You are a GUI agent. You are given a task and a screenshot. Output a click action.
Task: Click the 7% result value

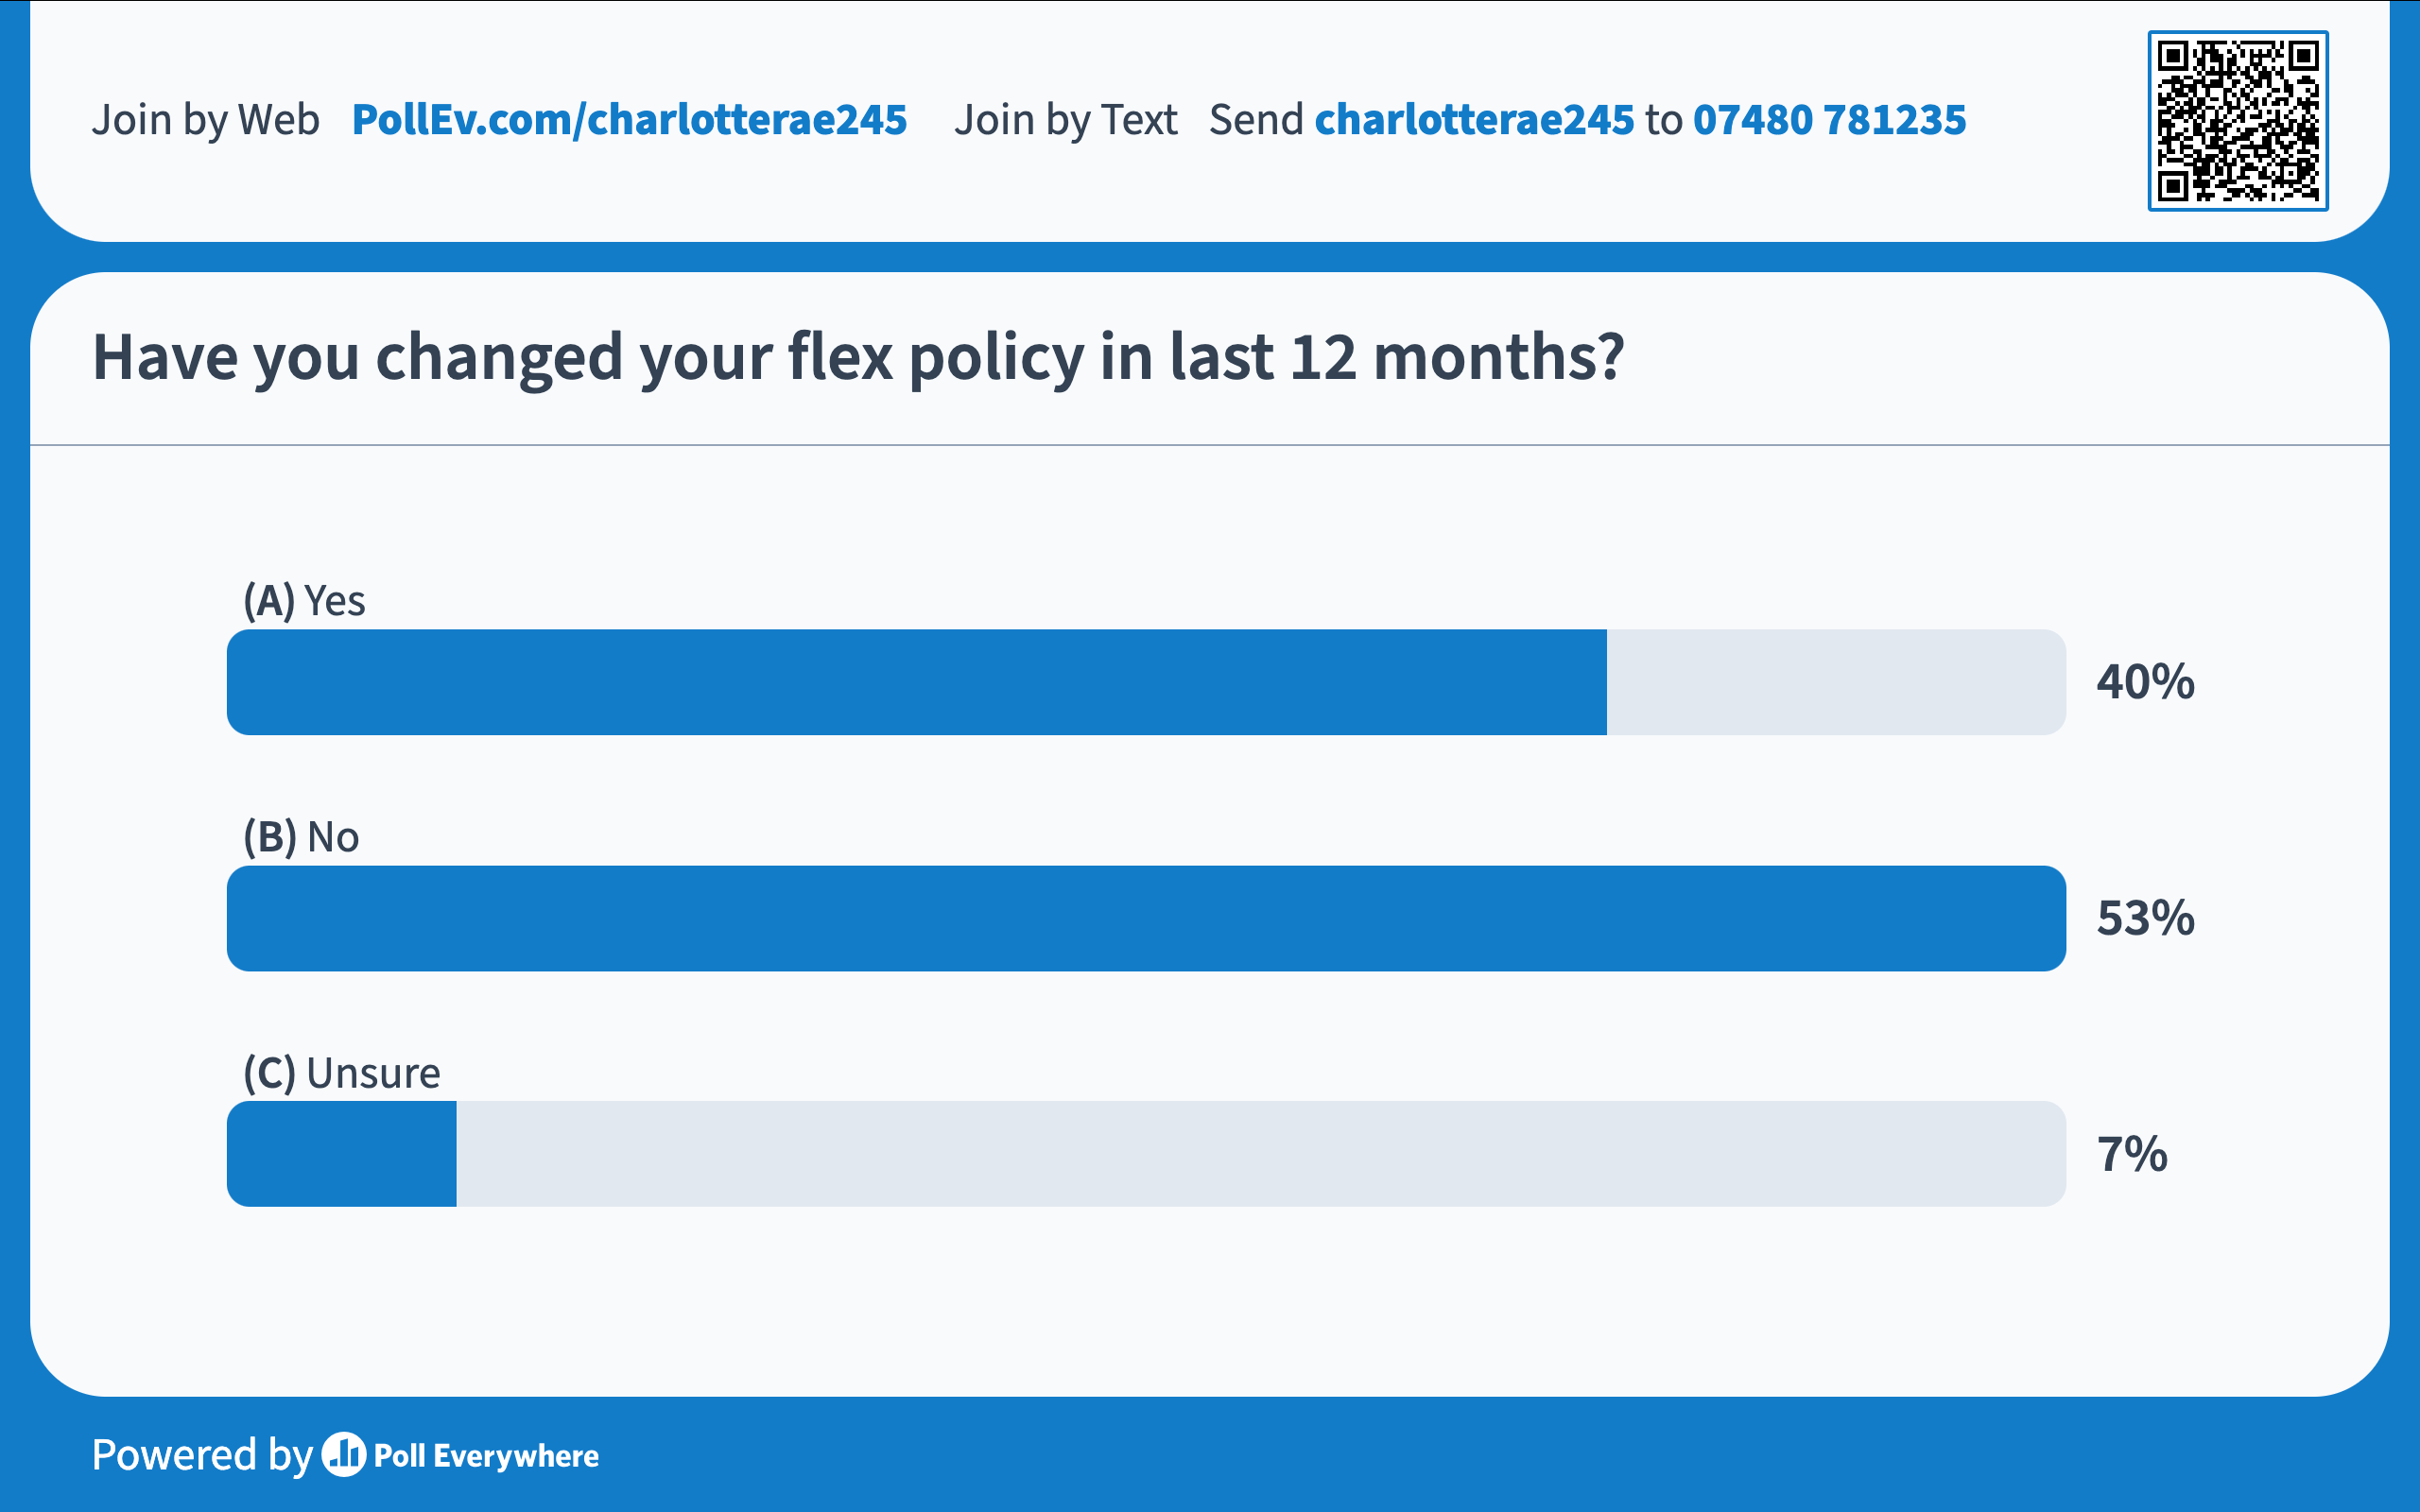[2131, 1154]
